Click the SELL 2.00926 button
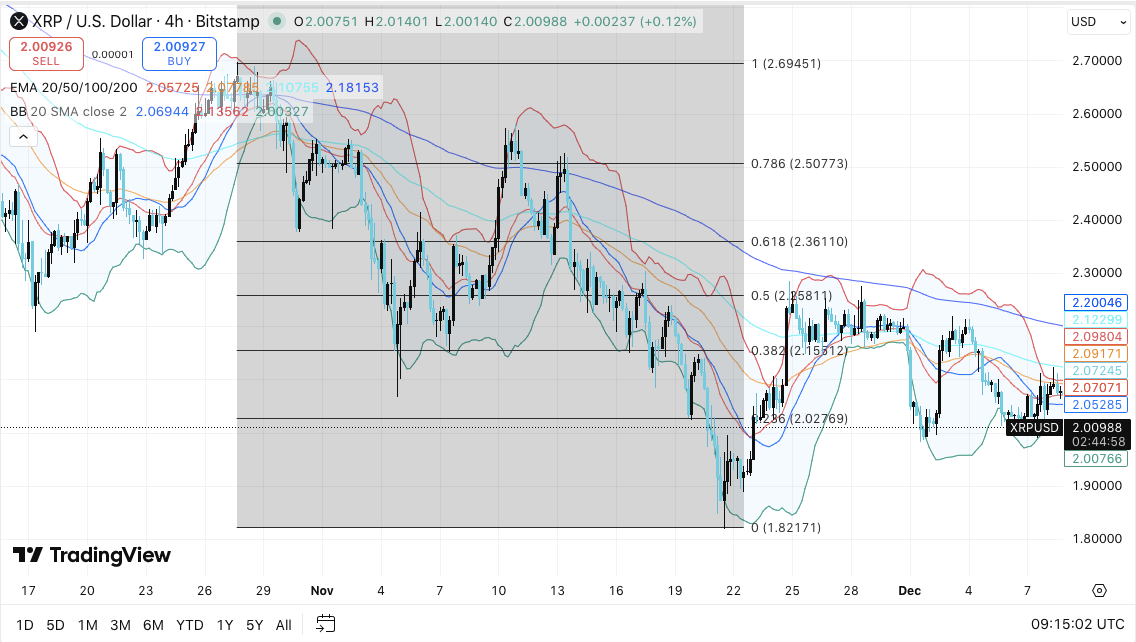Viewport: 1136px width, 642px height. click(46, 54)
